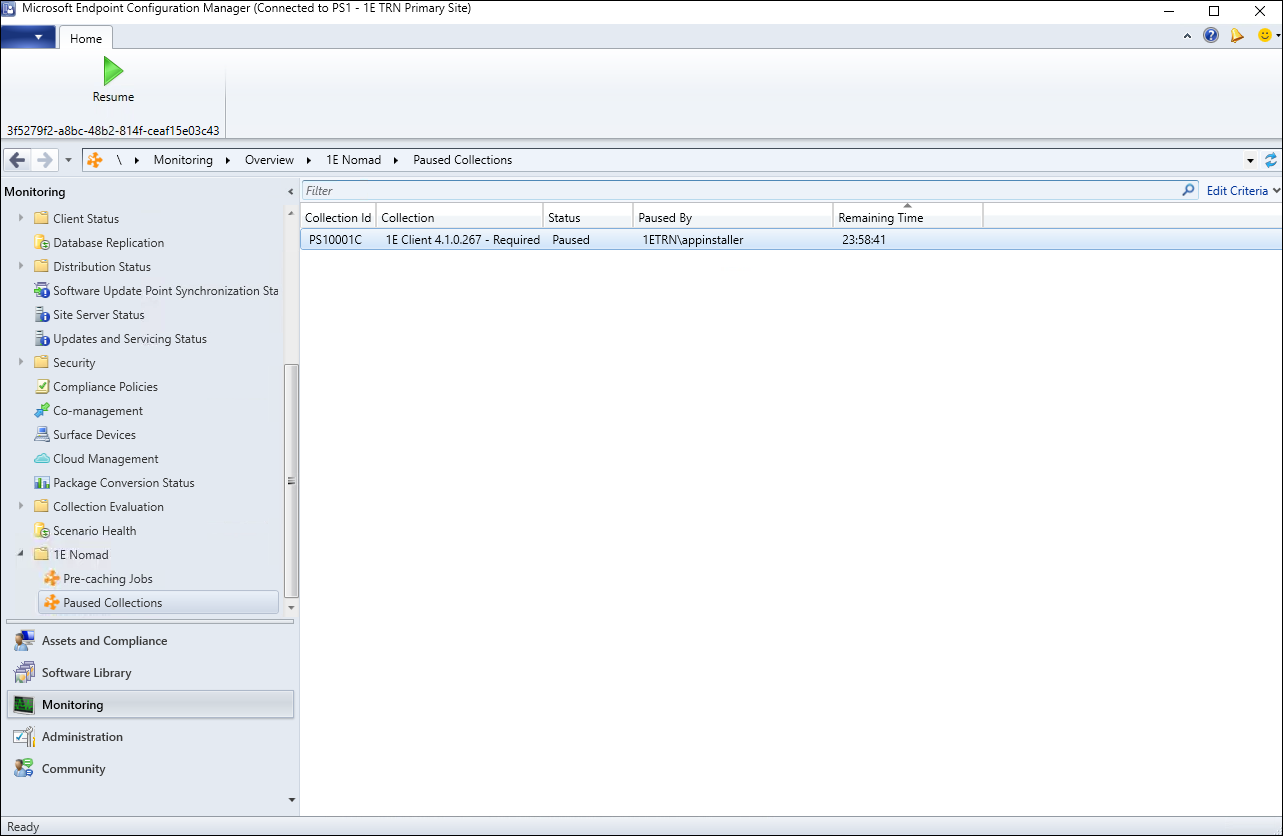Select Pre-caching Jobs in tree

[x=107, y=579]
